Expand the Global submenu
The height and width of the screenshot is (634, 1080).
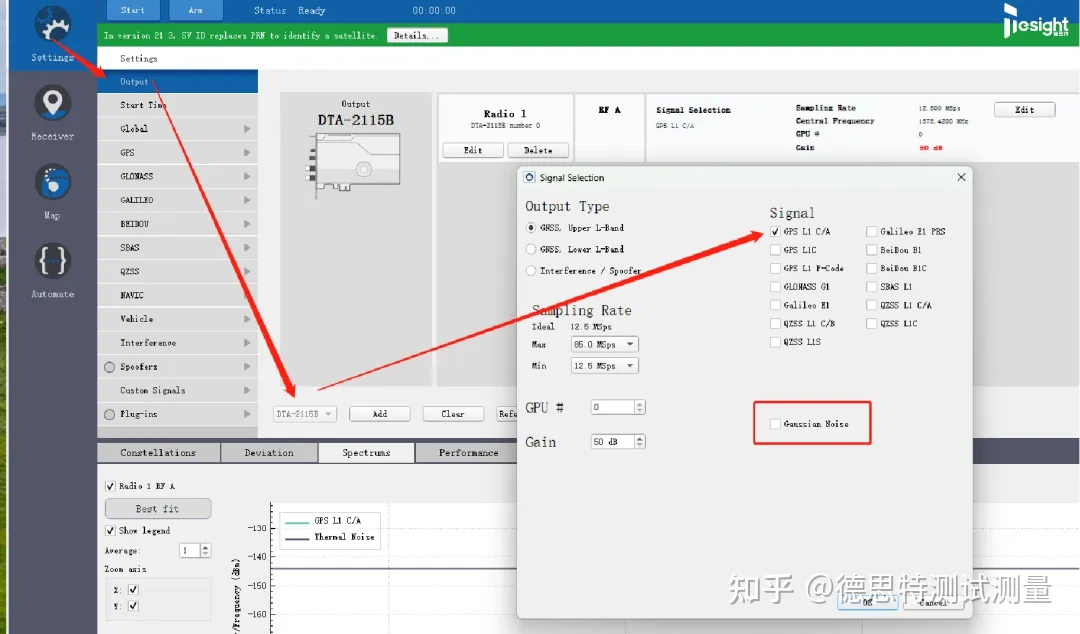tap(178, 129)
